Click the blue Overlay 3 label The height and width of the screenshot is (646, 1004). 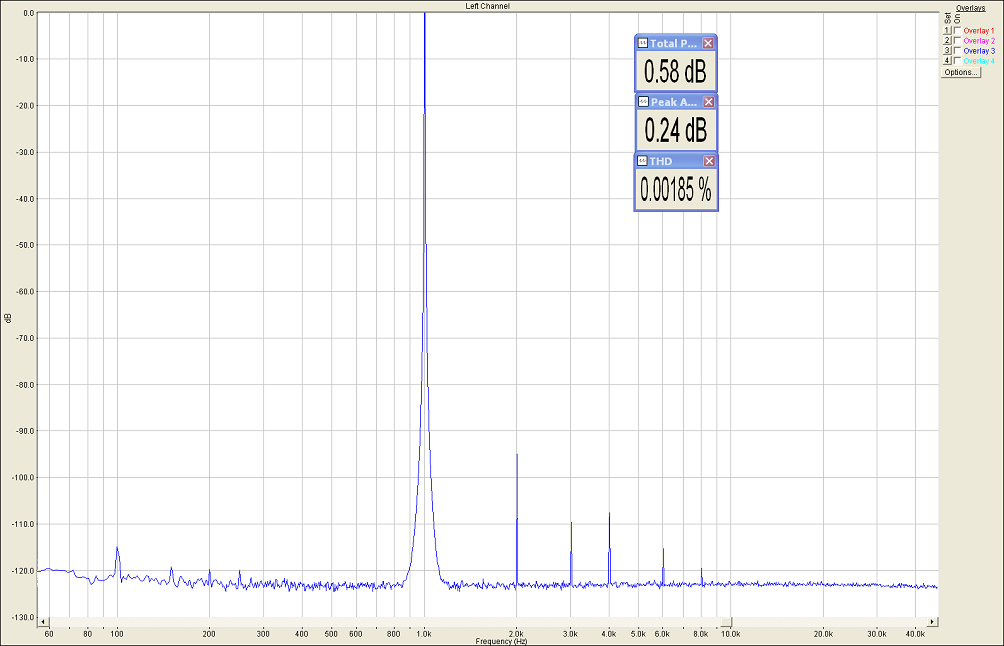click(x=979, y=51)
